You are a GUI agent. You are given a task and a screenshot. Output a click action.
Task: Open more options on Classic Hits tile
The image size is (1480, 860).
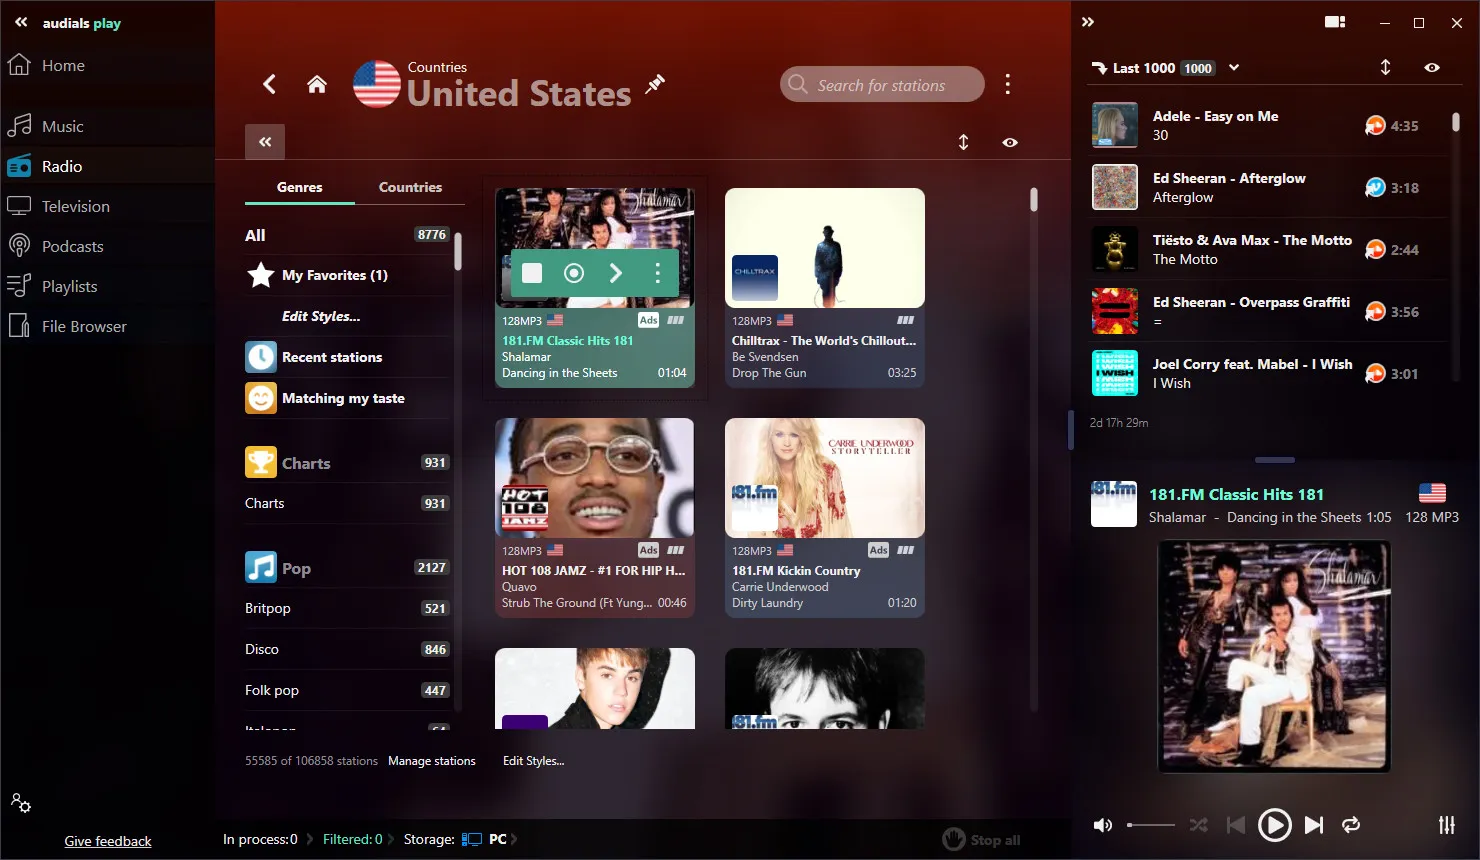tap(657, 273)
